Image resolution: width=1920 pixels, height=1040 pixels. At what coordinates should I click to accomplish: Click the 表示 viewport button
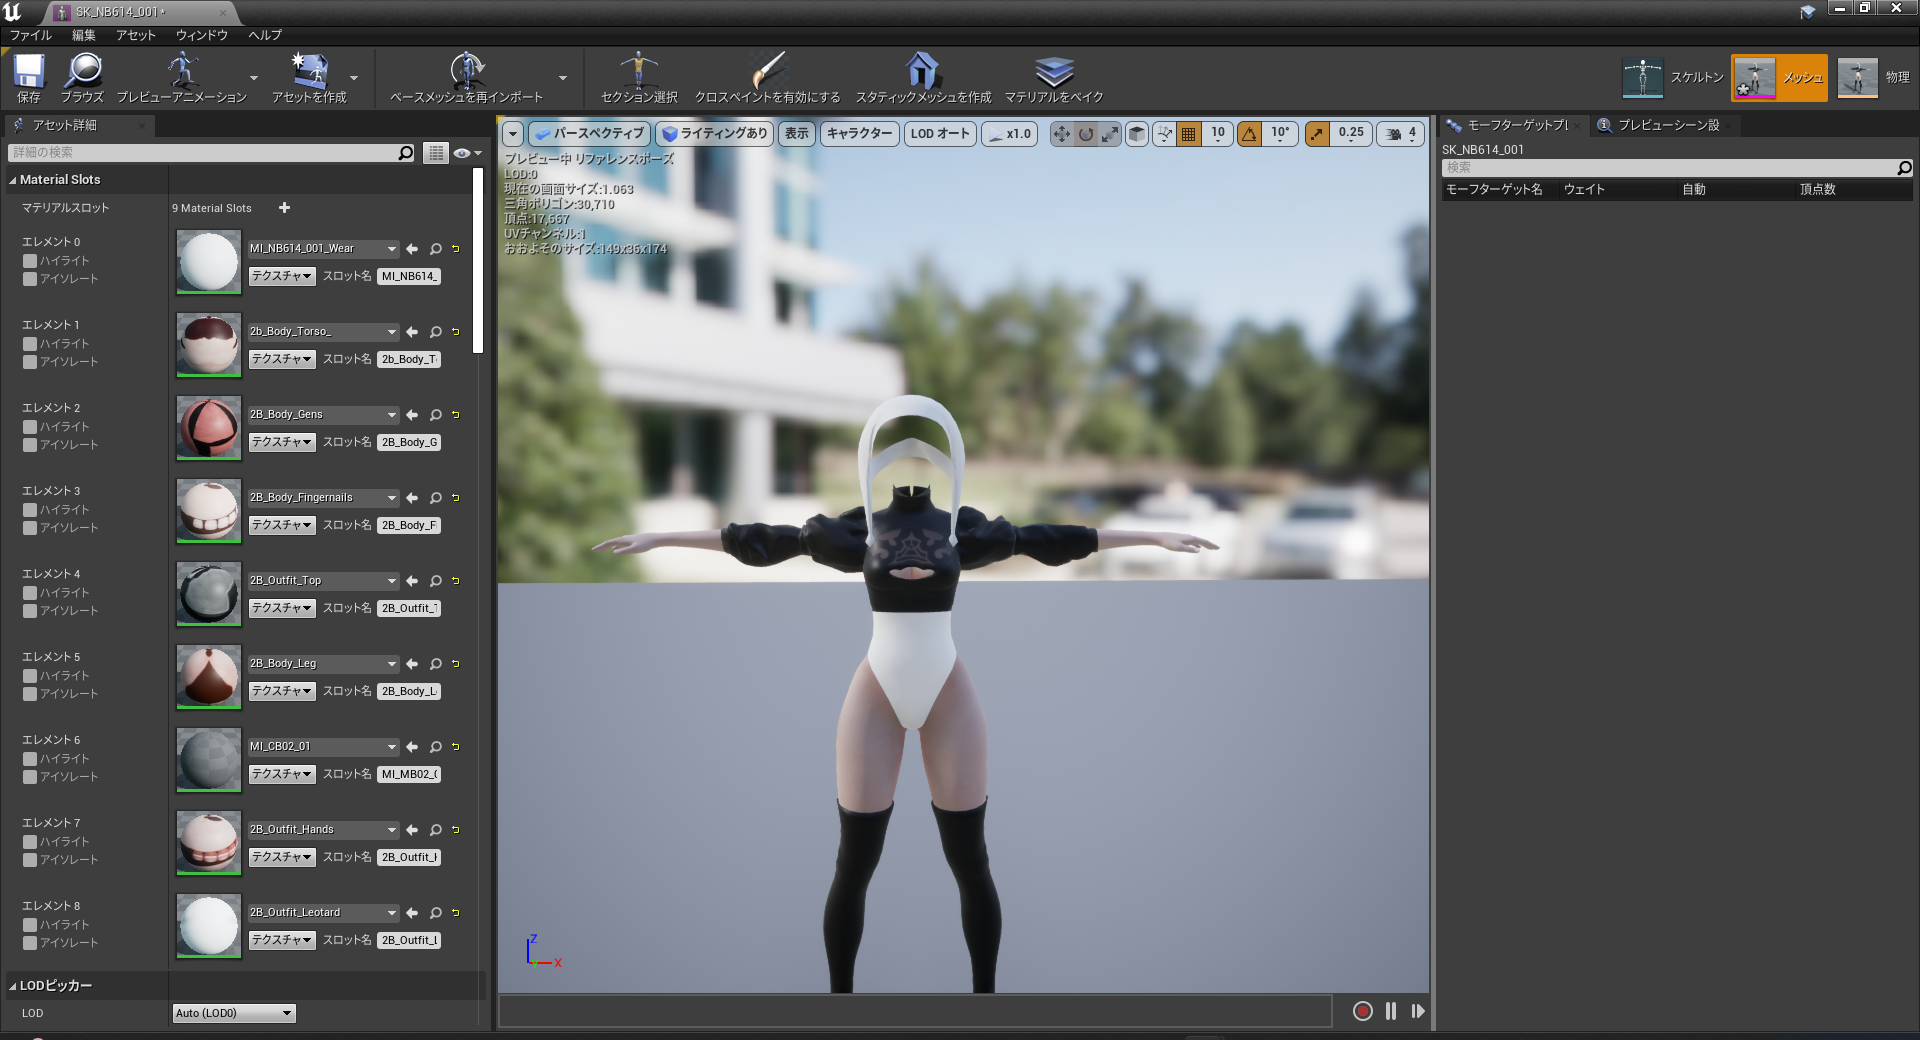[796, 134]
